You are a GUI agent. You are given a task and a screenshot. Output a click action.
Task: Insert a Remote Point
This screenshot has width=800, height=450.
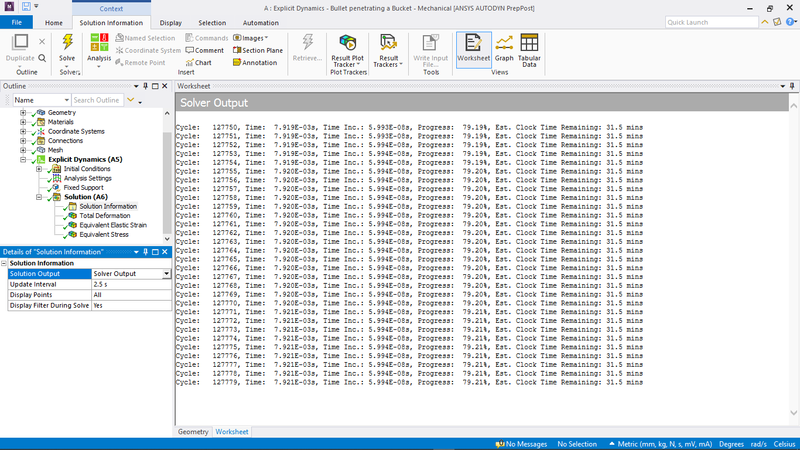140,62
